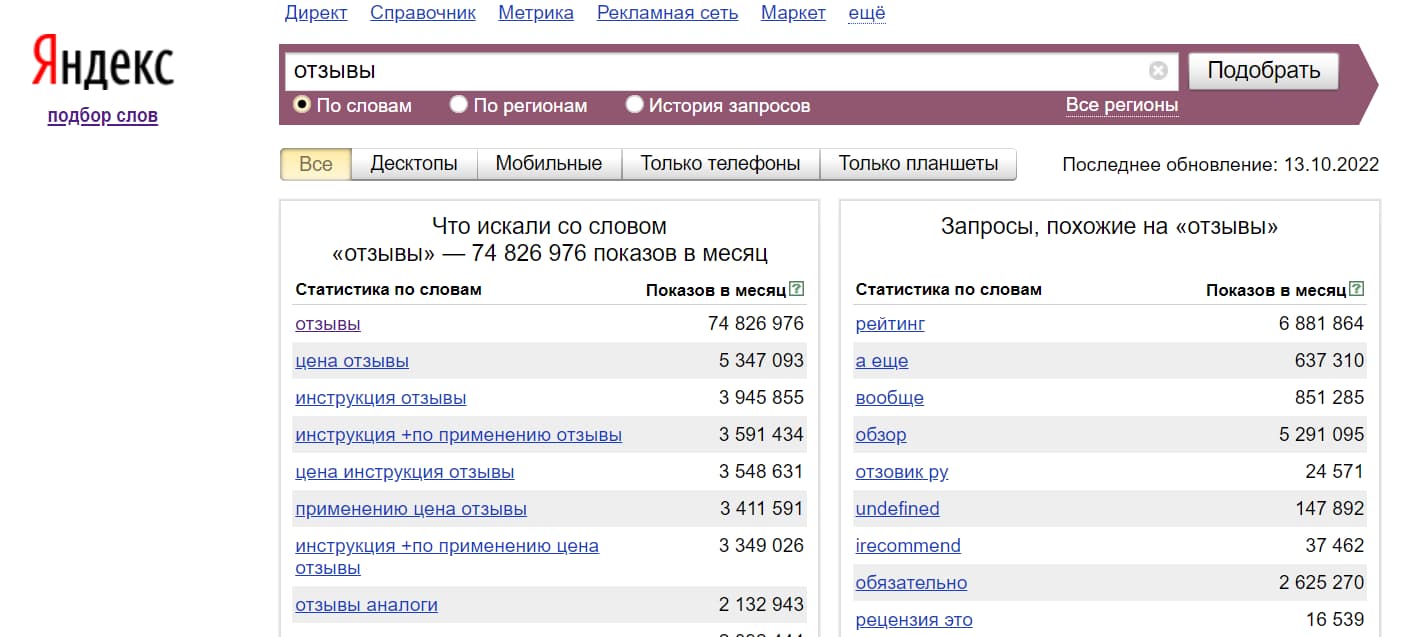Open the «рейтинг» similar query link
Screen dimensions: 1406x637
click(889, 324)
